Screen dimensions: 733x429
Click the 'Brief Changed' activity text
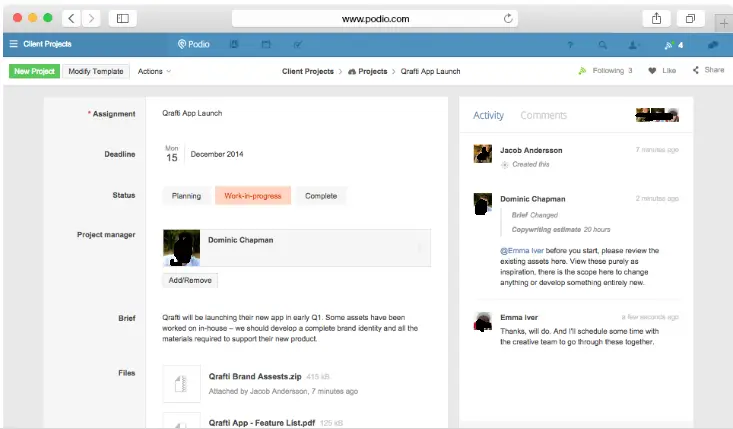pos(535,215)
